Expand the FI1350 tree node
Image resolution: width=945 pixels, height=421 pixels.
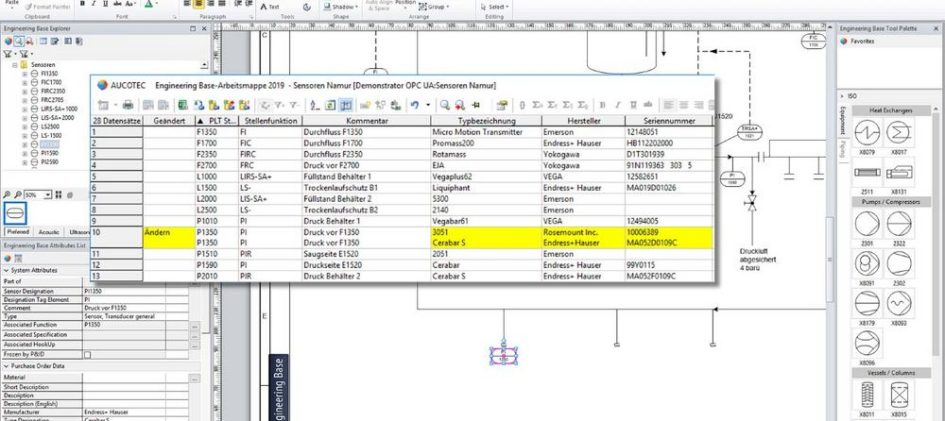pyautogui.click(x=25, y=73)
